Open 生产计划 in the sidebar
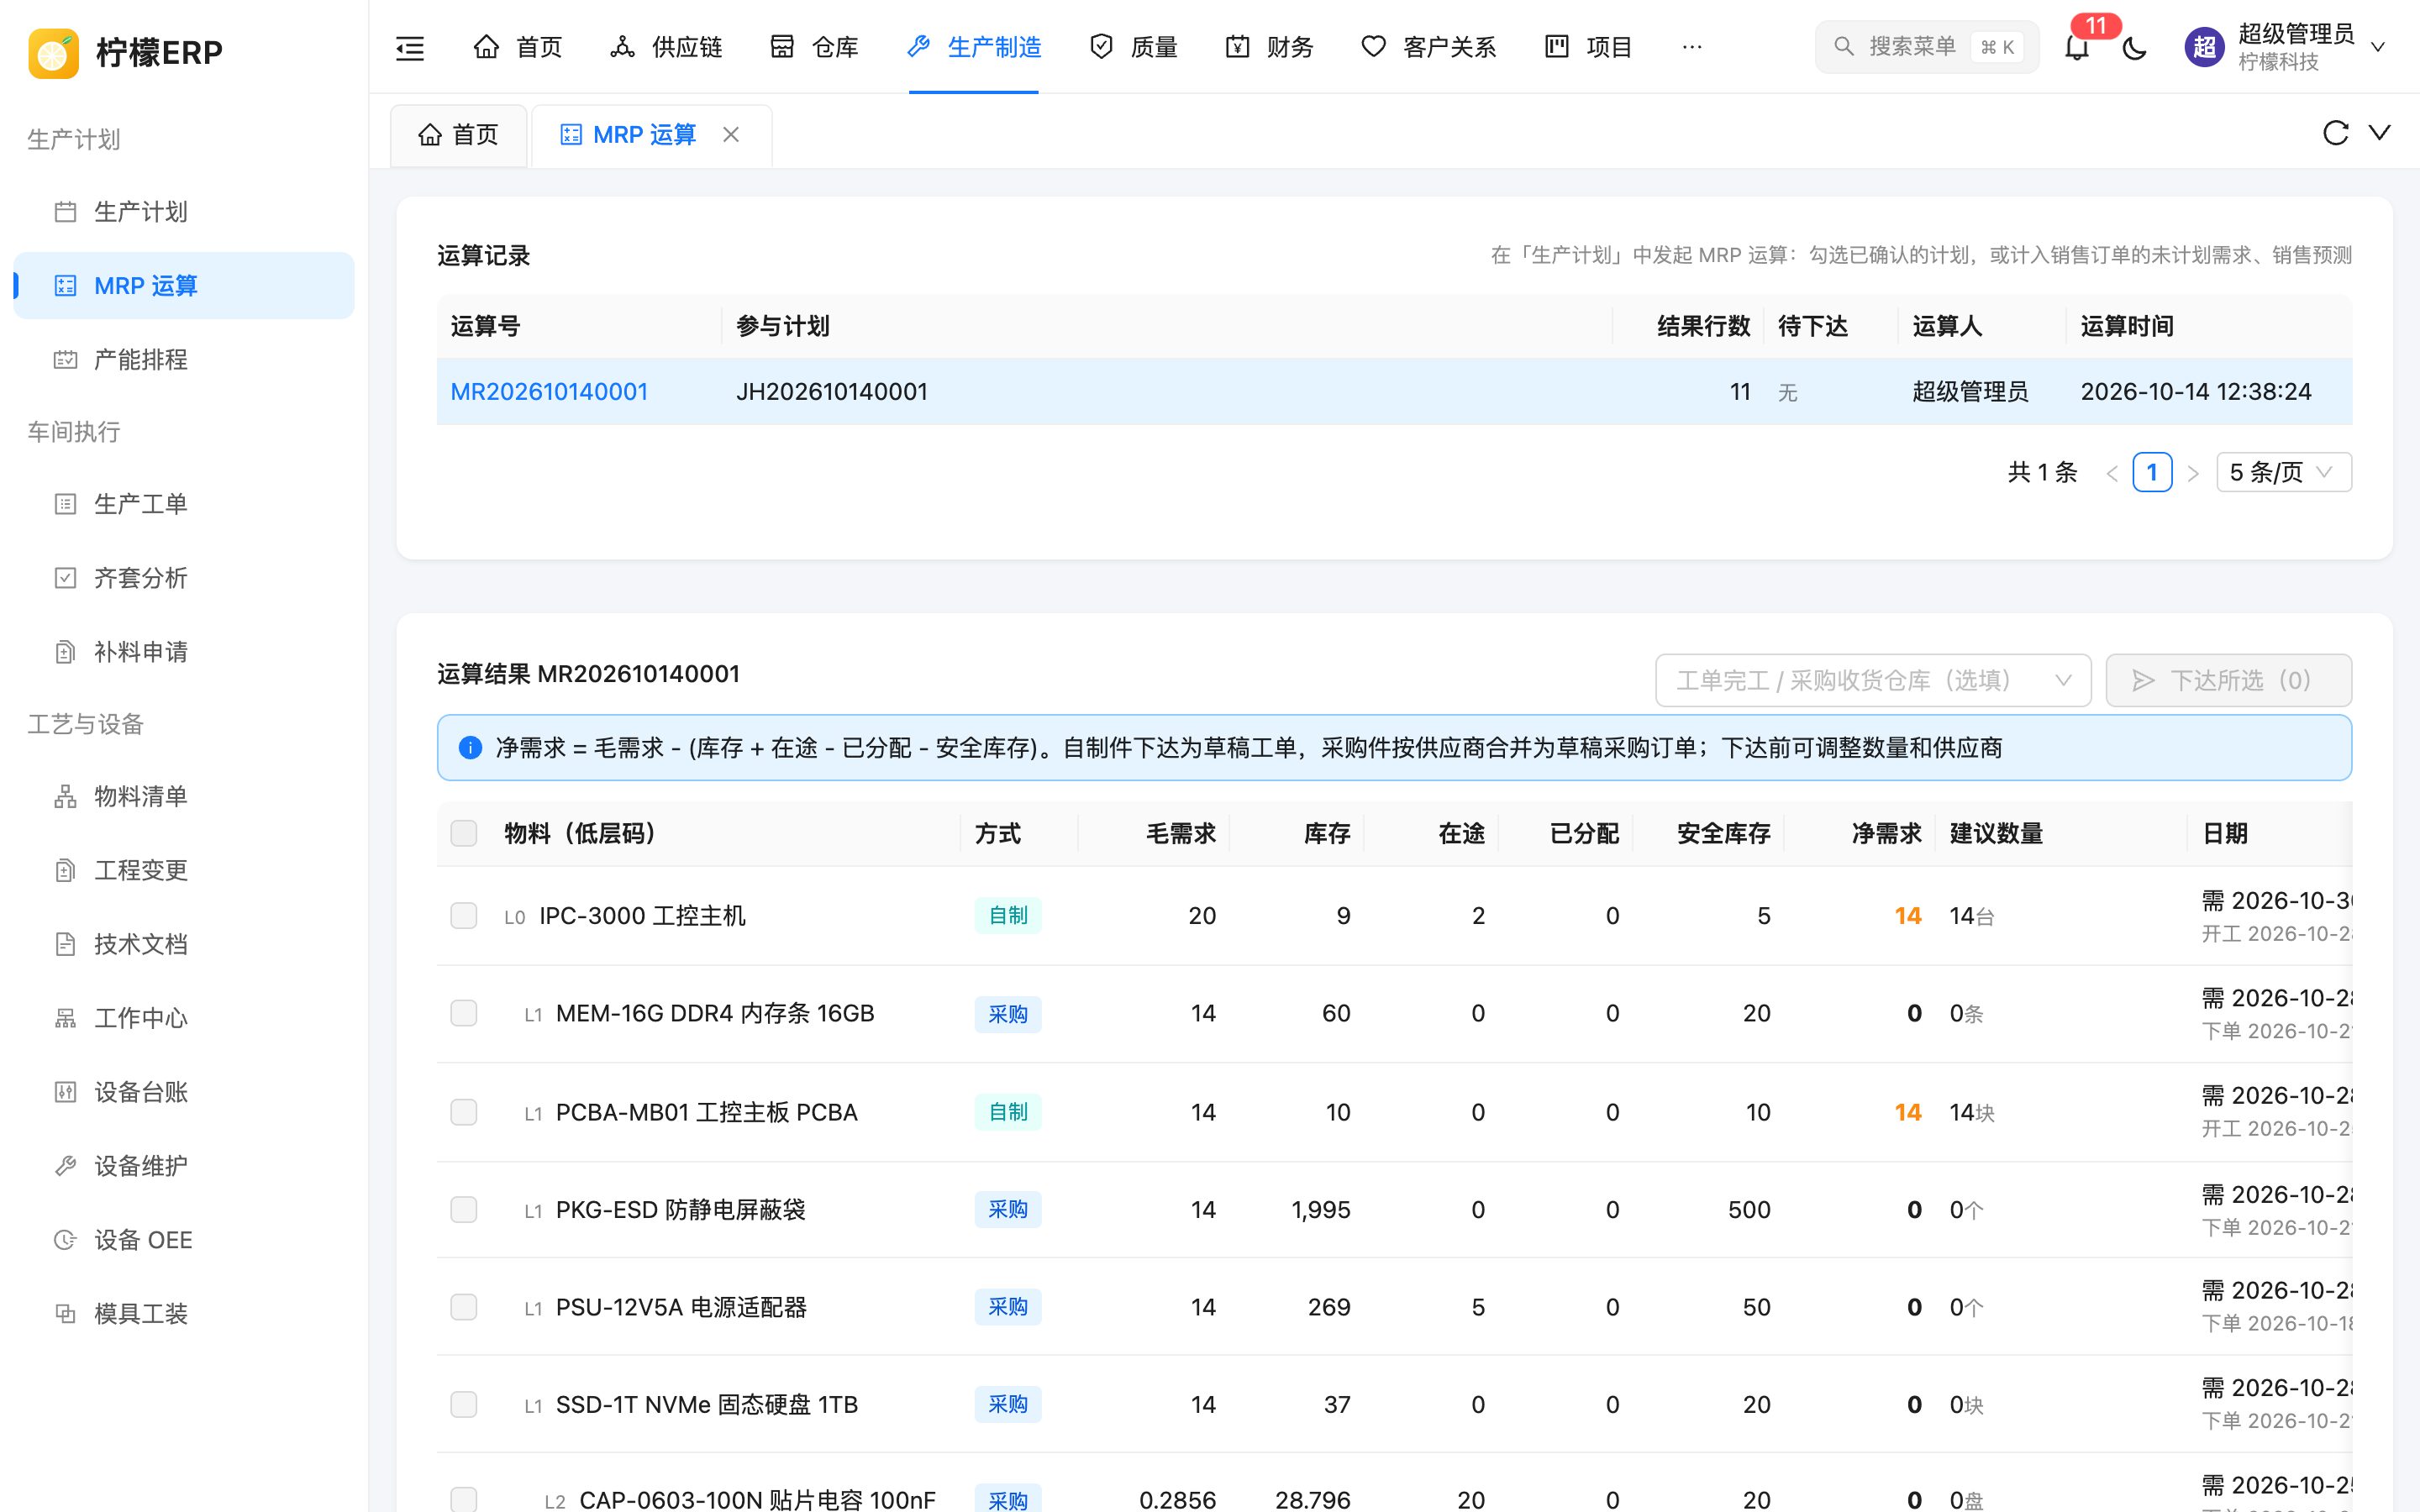 (x=184, y=211)
